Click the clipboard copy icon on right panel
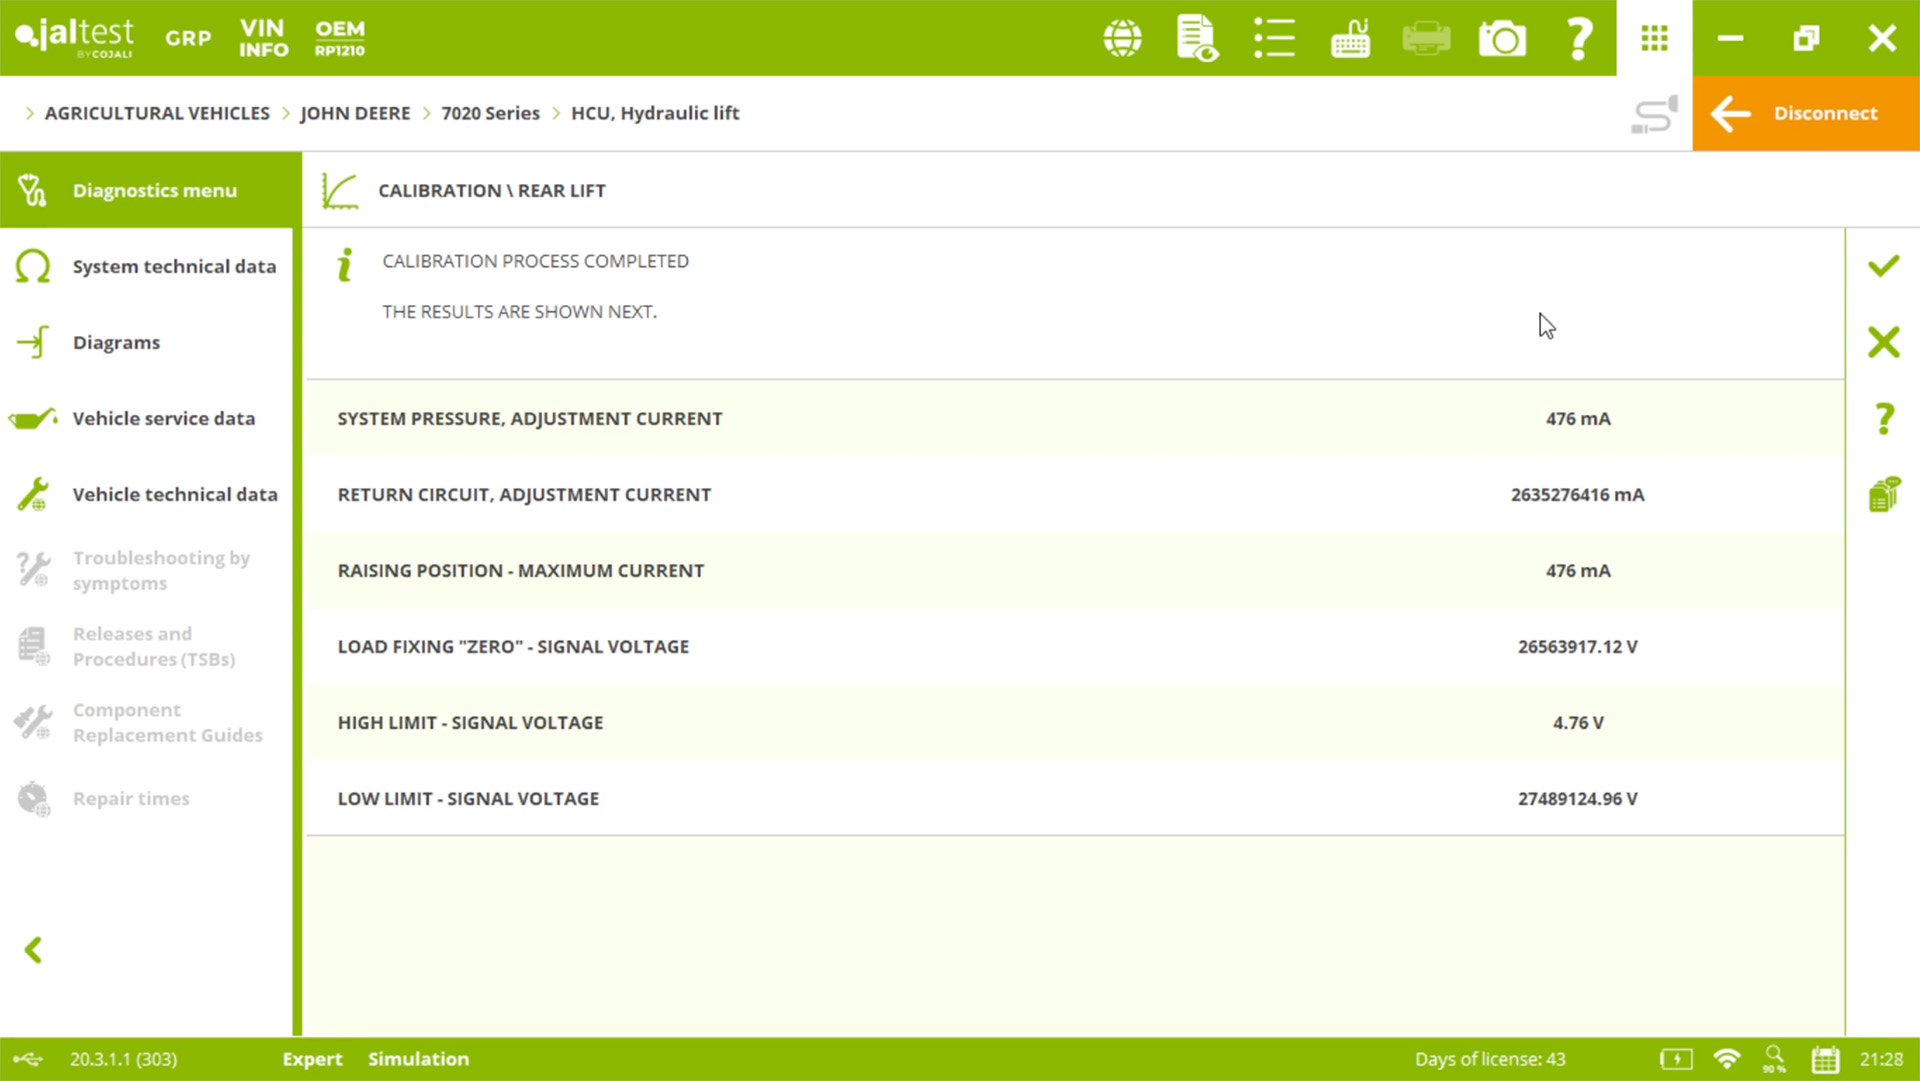The image size is (1920, 1081). (x=1883, y=494)
